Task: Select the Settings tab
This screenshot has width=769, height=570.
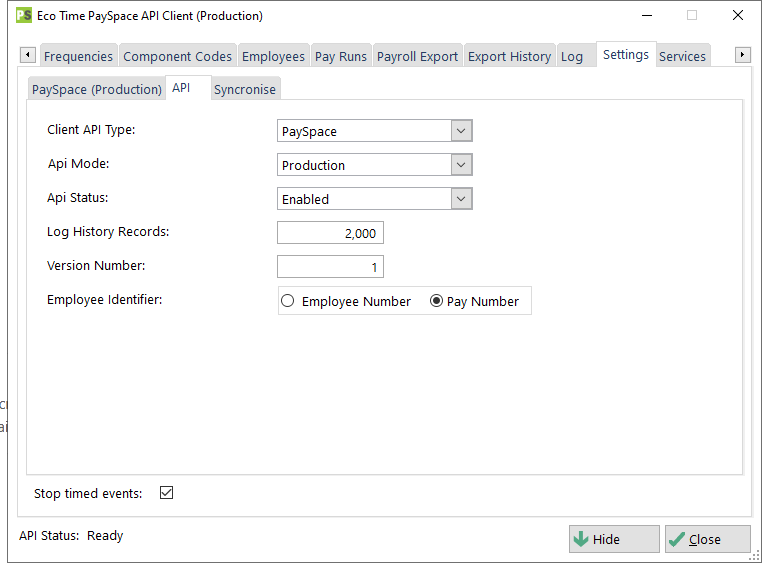Action: (x=626, y=54)
